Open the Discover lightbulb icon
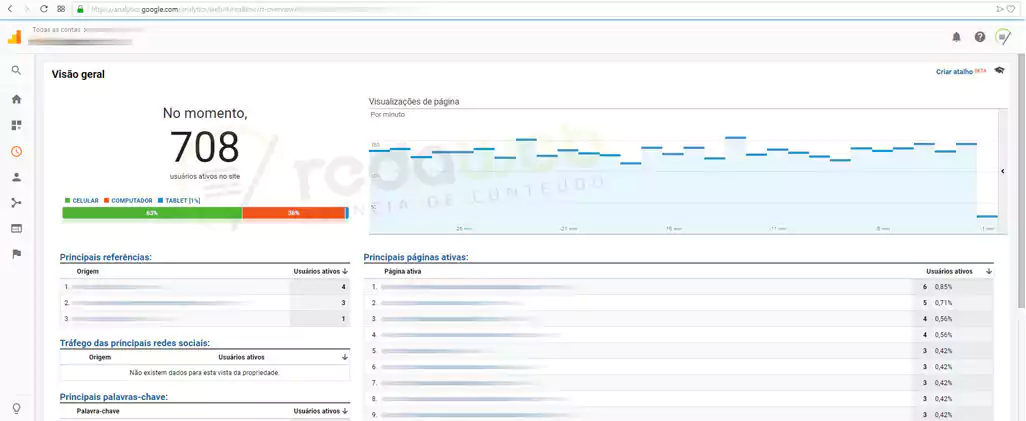Image resolution: width=1026 pixels, height=421 pixels. (16, 409)
